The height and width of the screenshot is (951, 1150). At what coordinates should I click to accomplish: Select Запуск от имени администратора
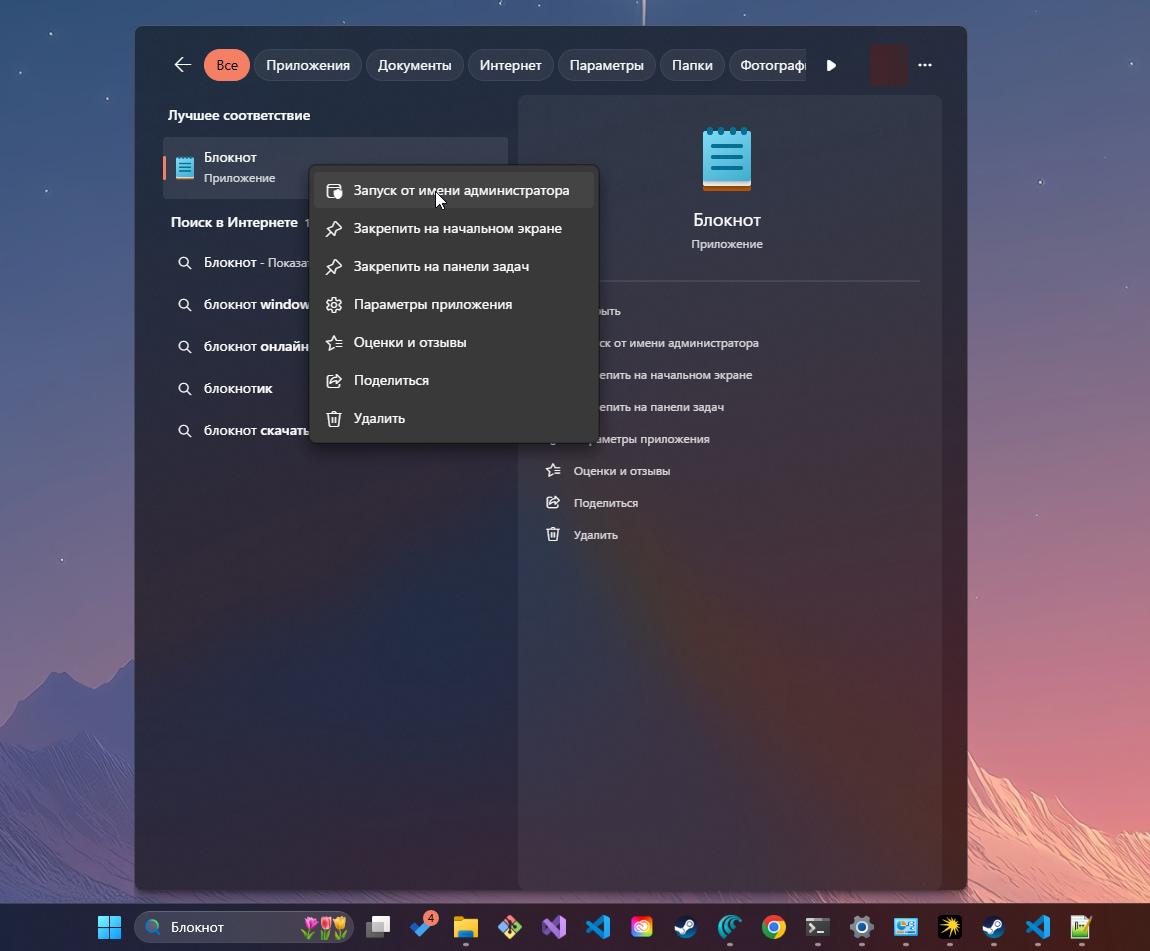coord(453,190)
